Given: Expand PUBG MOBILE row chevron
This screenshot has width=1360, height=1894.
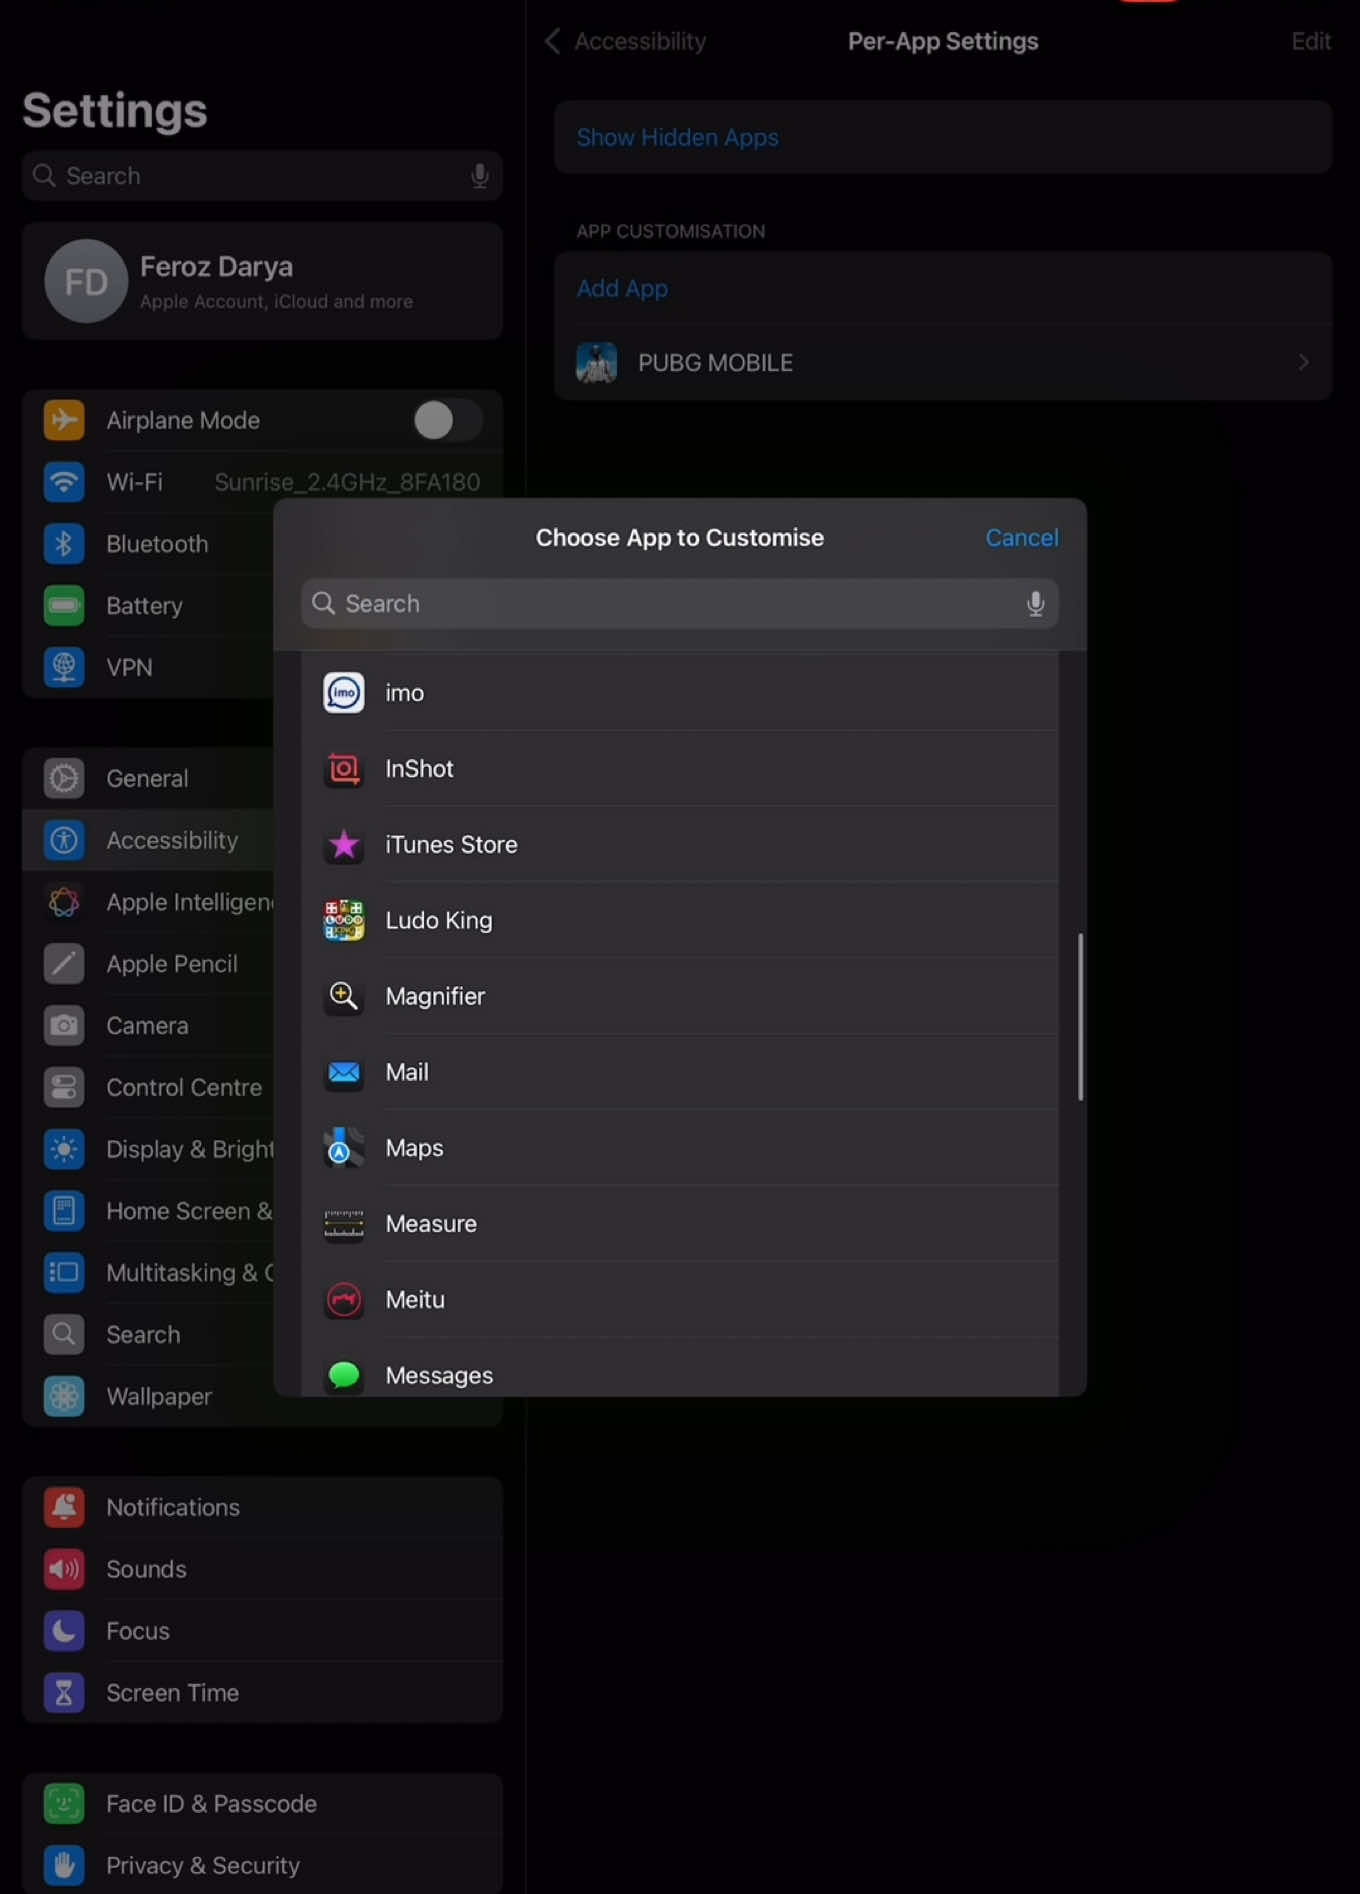Looking at the screenshot, I should pos(1303,362).
